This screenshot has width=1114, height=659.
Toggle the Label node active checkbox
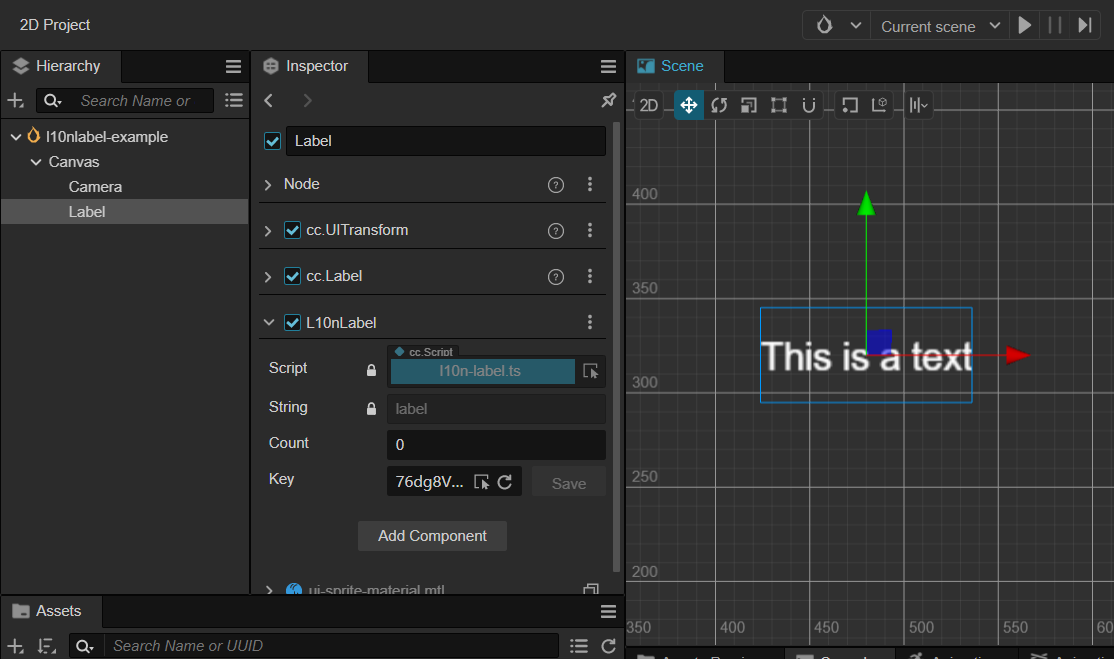[272, 141]
